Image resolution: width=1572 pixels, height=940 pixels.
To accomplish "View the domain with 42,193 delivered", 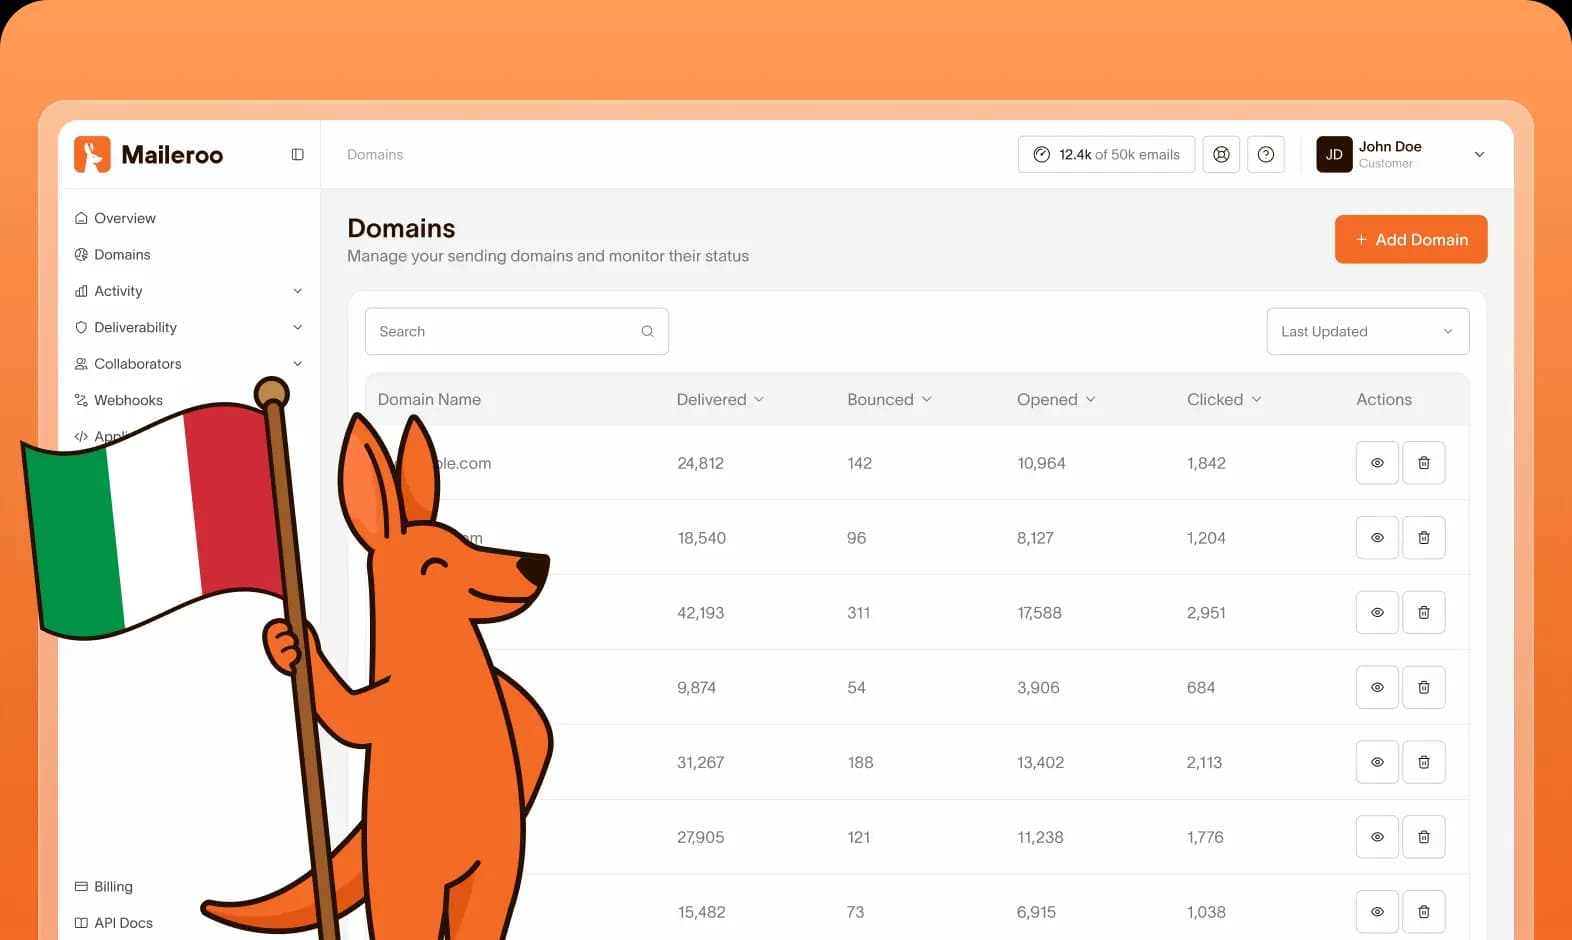I will tap(1377, 613).
